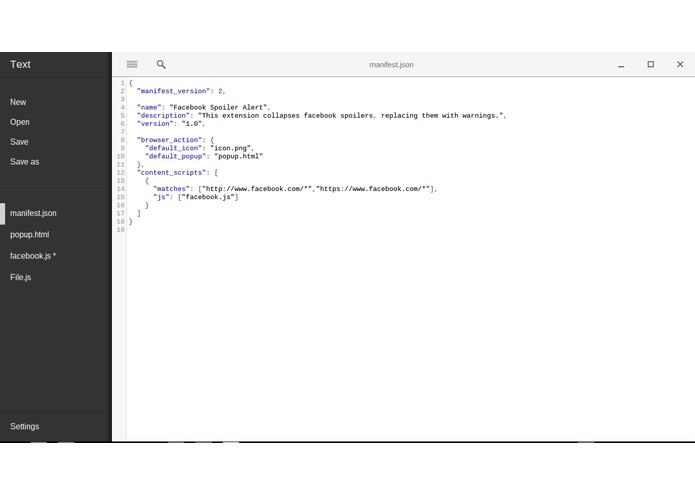Click the Text app title

[x=20, y=64]
